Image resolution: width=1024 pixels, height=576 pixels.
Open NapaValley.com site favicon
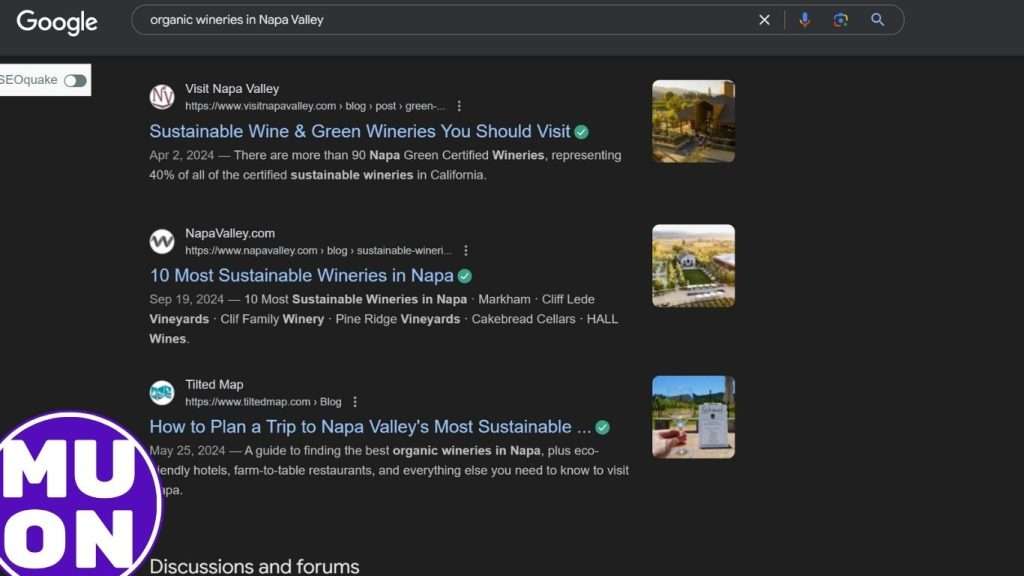click(162, 241)
